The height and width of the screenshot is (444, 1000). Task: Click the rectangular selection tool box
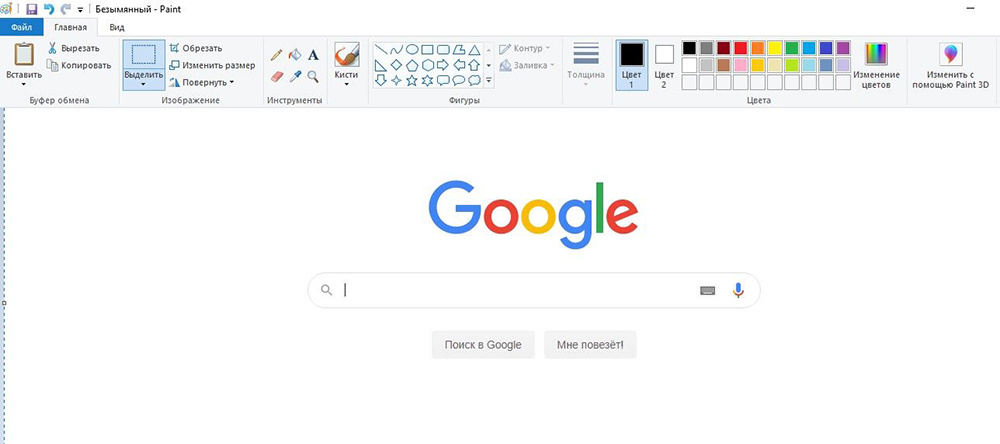143,54
